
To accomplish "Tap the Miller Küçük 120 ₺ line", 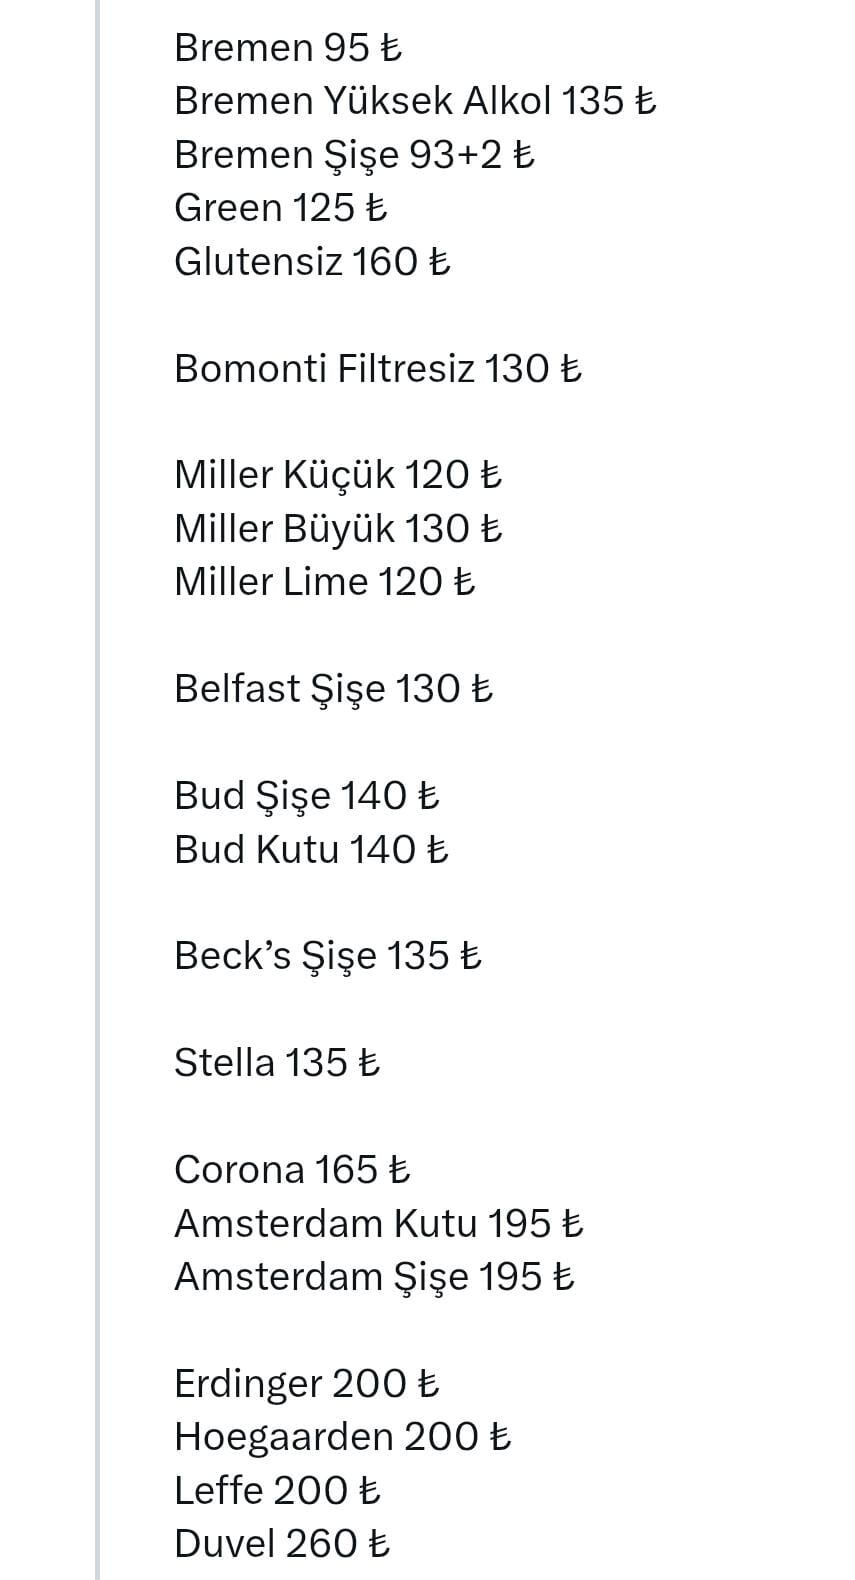I will pyautogui.click(x=338, y=475).
